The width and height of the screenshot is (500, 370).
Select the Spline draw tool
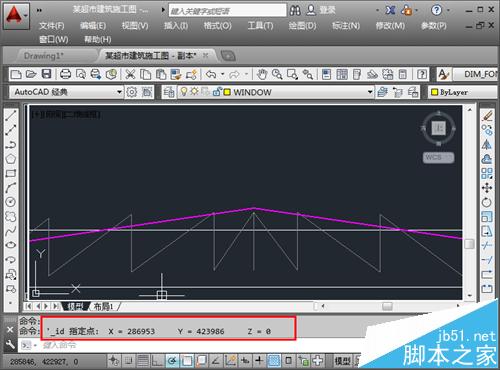(x=11, y=231)
